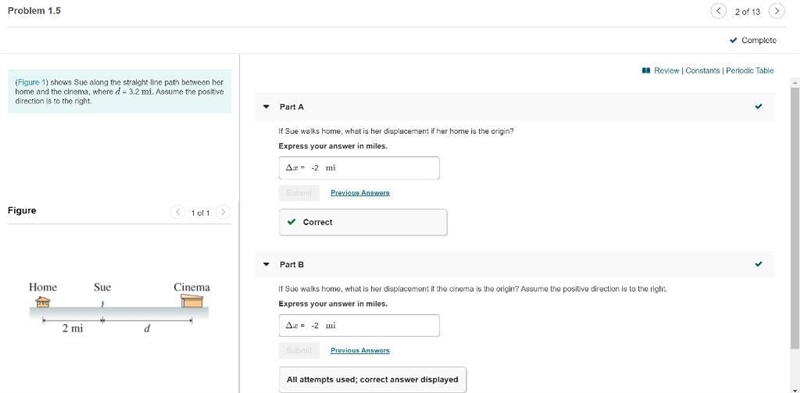This screenshot has width=800, height=393.
Task: Go to previous problem arrow
Action: pyautogui.click(x=718, y=11)
